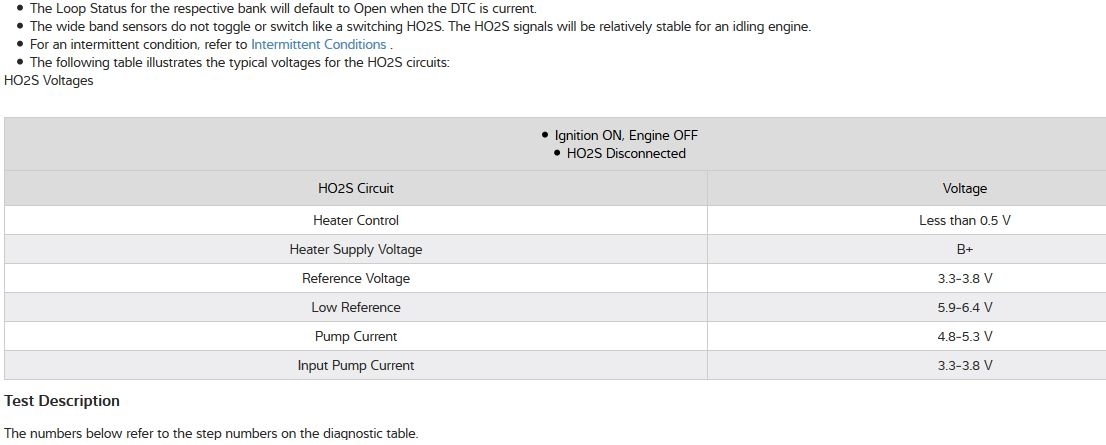The height and width of the screenshot is (445, 1106).
Task: Click the Voltage column header
Action: (964, 188)
